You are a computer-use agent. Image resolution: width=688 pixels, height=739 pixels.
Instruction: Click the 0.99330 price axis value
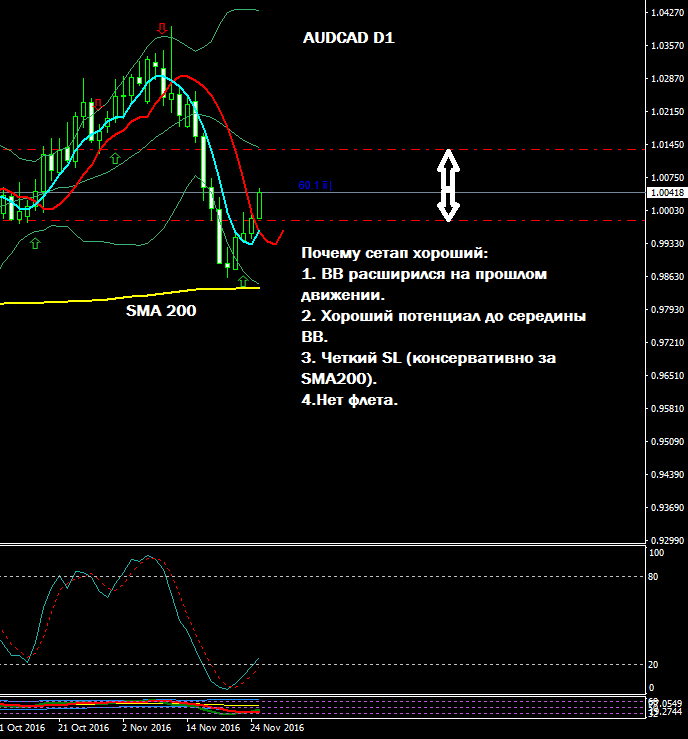[x=667, y=244]
